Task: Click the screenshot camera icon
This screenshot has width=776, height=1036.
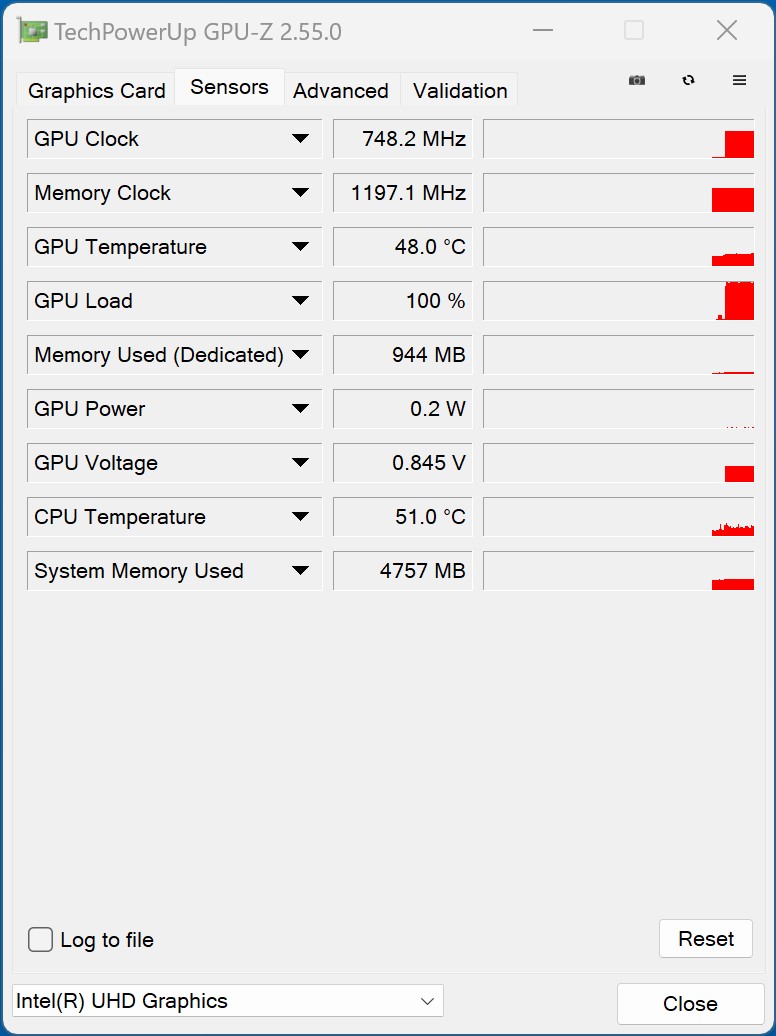Action: coord(637,81)
